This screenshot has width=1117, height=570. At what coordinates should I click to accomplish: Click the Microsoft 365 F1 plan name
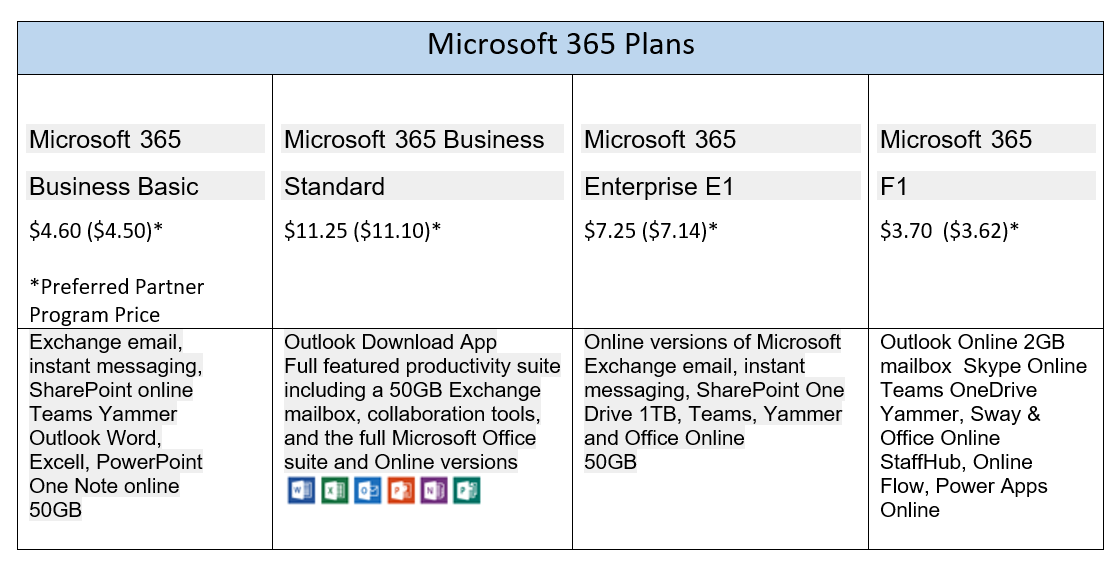955,162
